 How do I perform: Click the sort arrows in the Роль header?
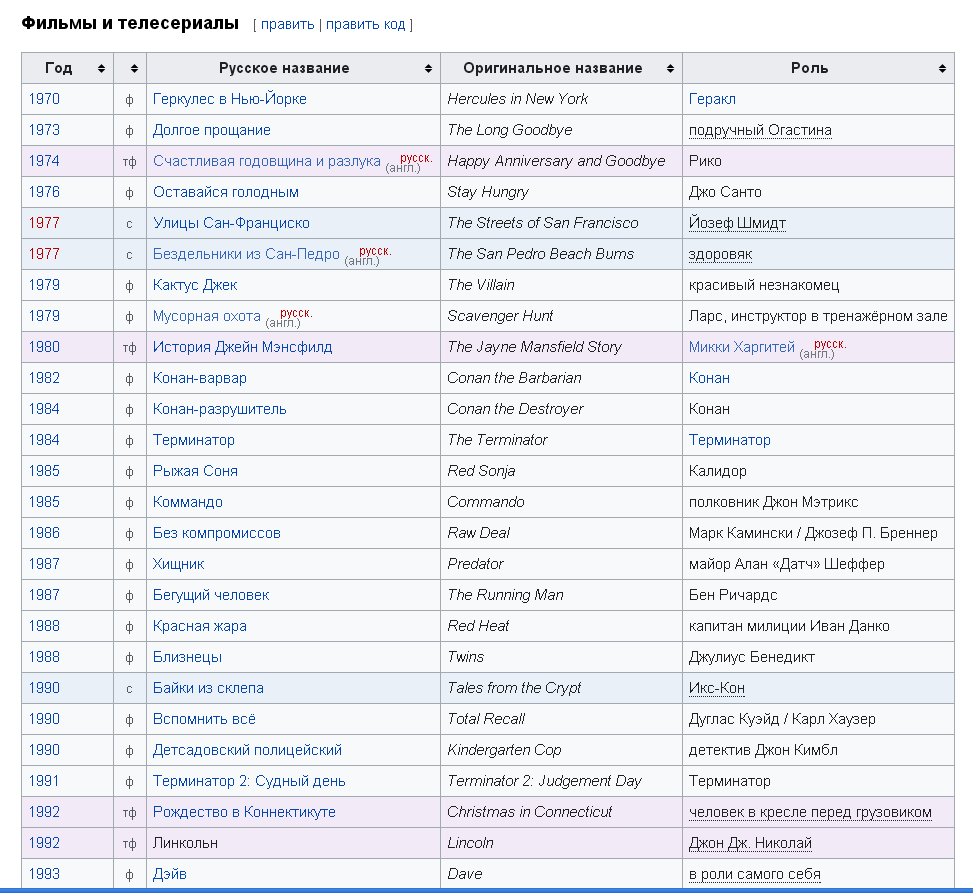pyautogui.click(x=942, y=69)
